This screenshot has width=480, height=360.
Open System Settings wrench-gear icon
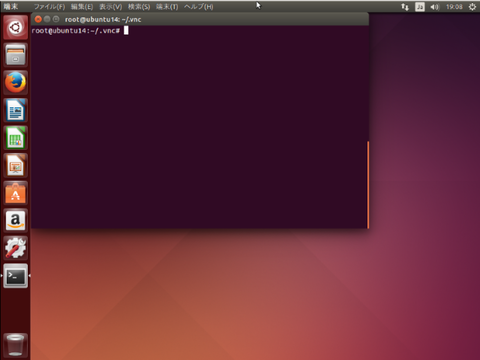tap(15, 249)
